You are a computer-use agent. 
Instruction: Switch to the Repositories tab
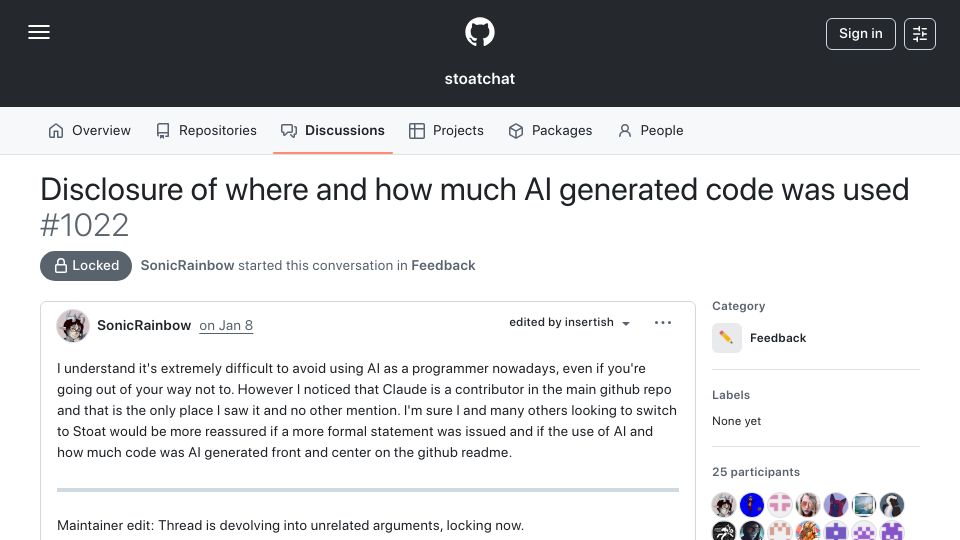[x=206, y=130]
